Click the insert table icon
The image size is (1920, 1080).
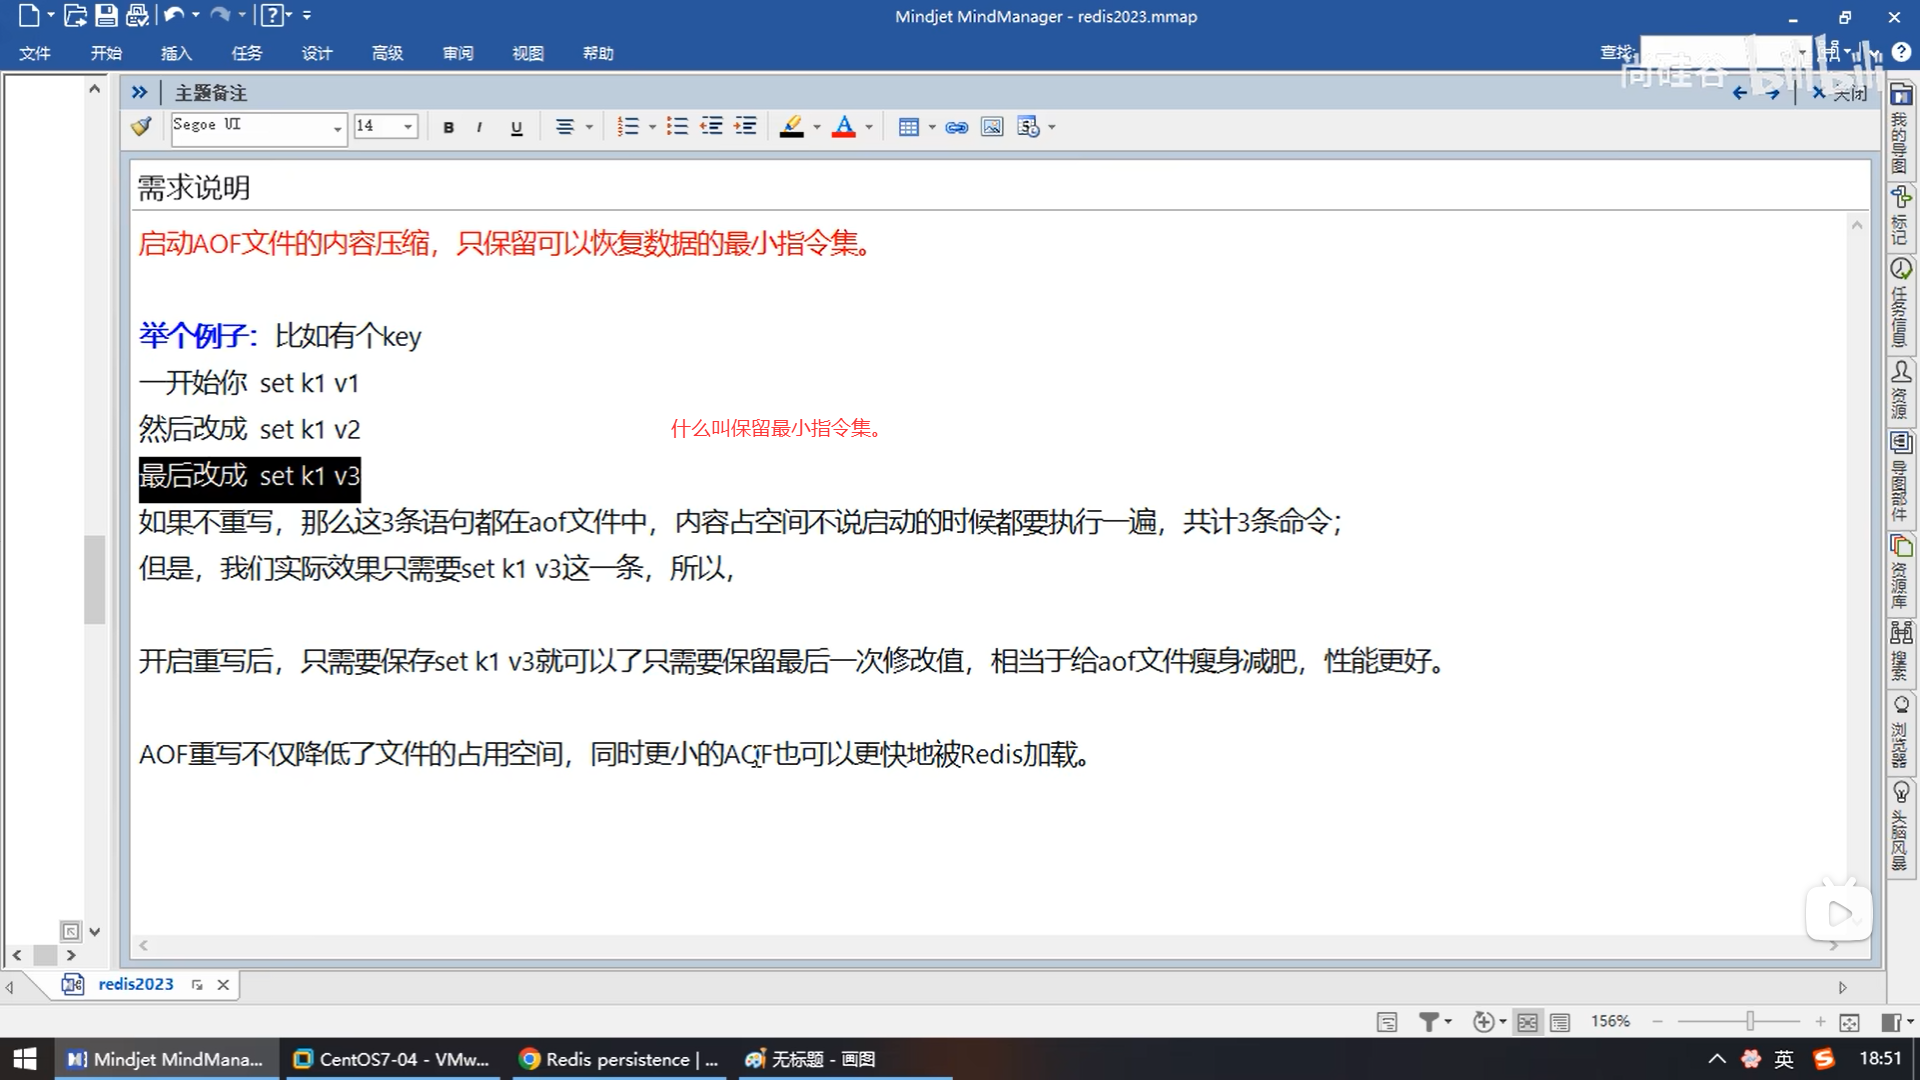coord(908,127)
